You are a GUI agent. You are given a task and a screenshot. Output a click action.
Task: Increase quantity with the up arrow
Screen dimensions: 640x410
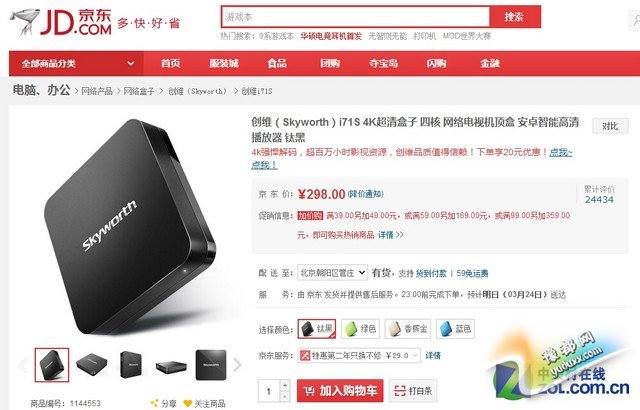[285, 385]
